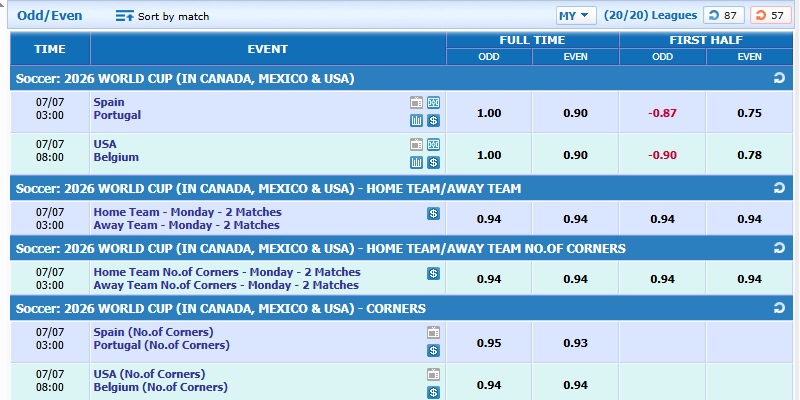800x400 pixels.
Task: Select Spain first half even 0.75
Action: (x=749, y=113)
